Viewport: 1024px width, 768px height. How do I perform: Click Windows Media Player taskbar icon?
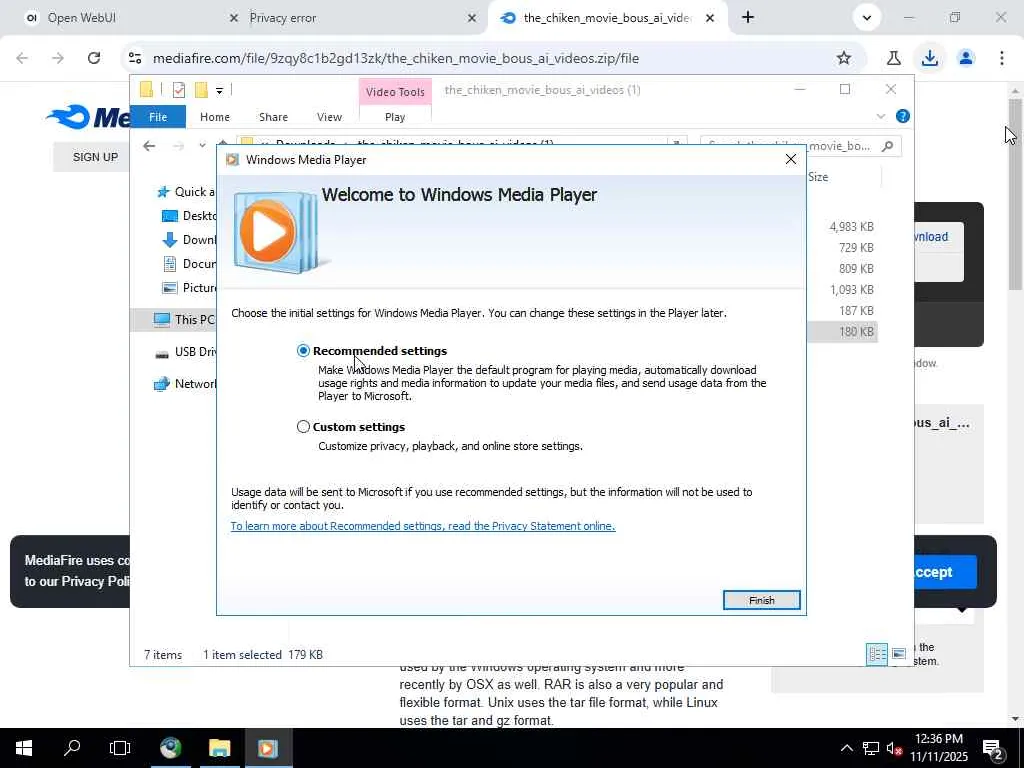[268, 748]
